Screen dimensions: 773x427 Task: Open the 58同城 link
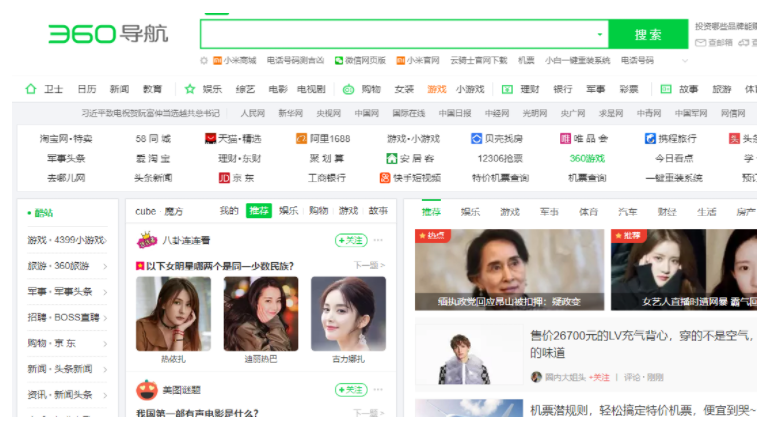pos(153,139)
